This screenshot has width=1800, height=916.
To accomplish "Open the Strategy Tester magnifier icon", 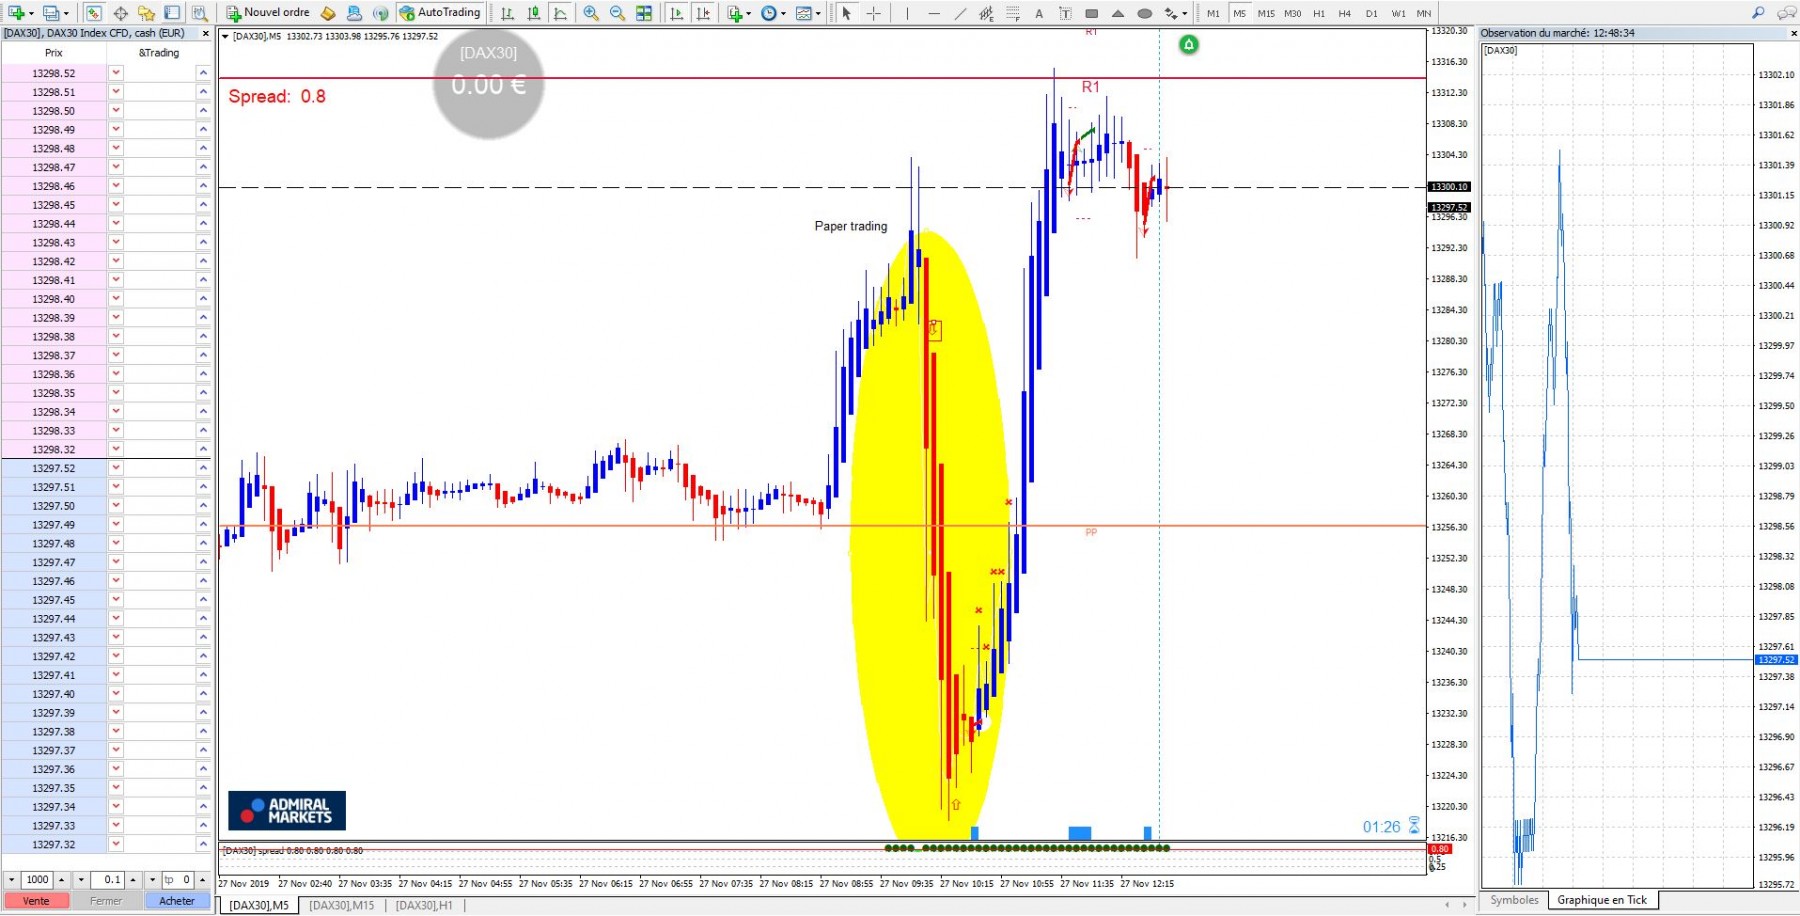I will click(199, 13).
